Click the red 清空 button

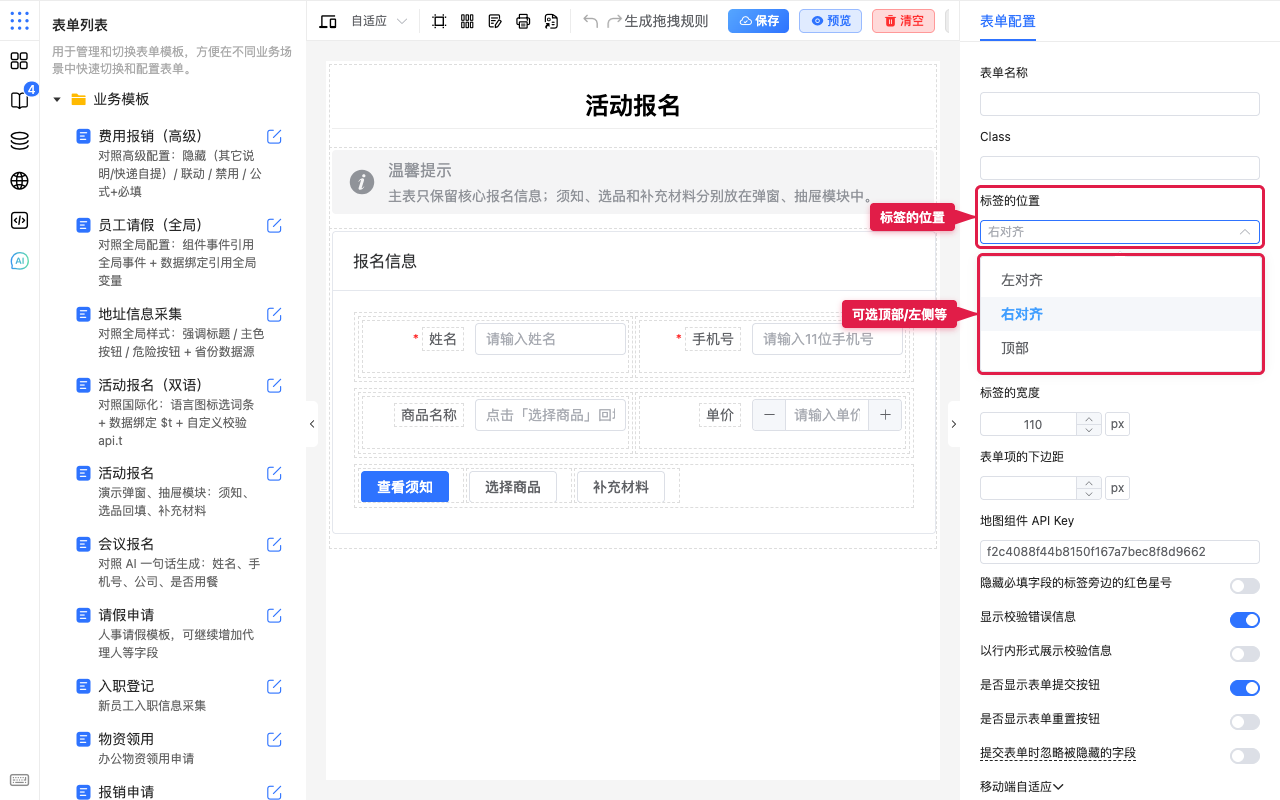click(903, 21)
